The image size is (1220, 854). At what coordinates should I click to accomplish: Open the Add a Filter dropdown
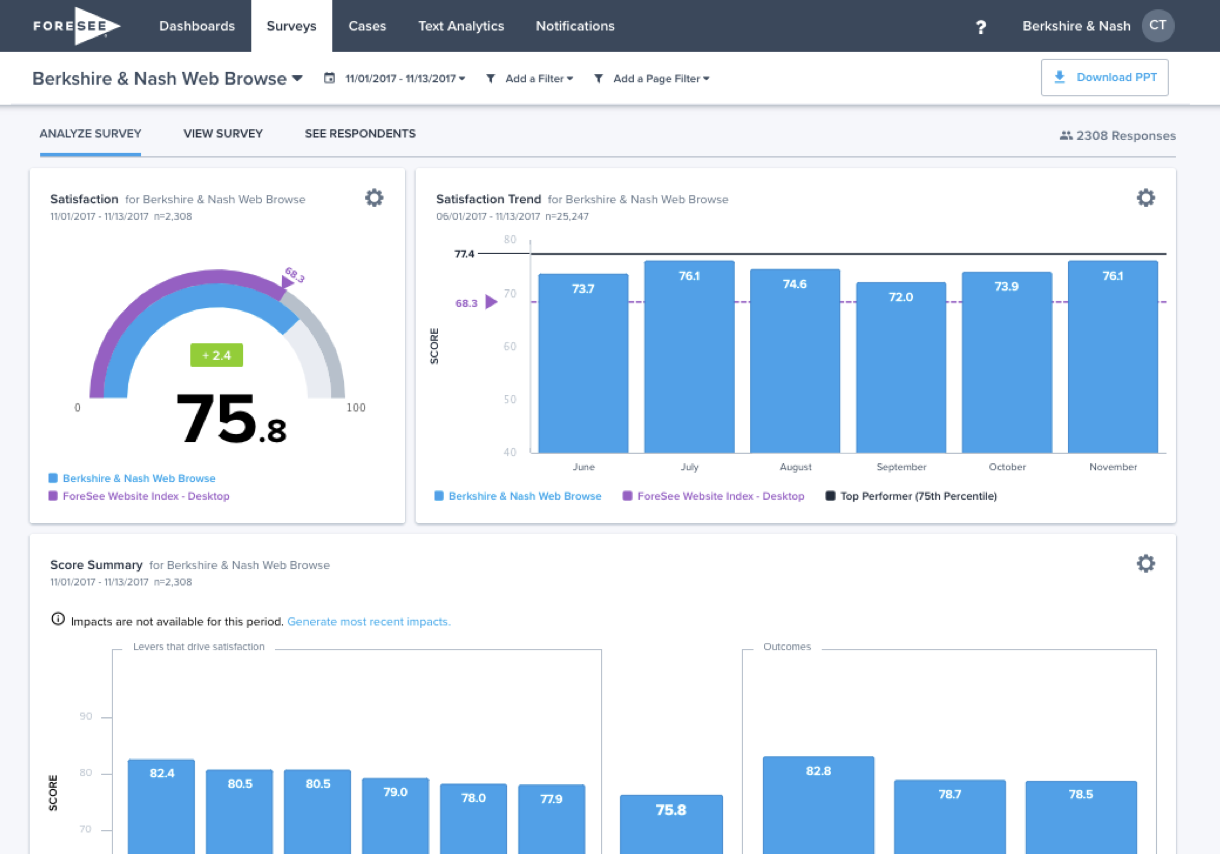tap(539, 78)
